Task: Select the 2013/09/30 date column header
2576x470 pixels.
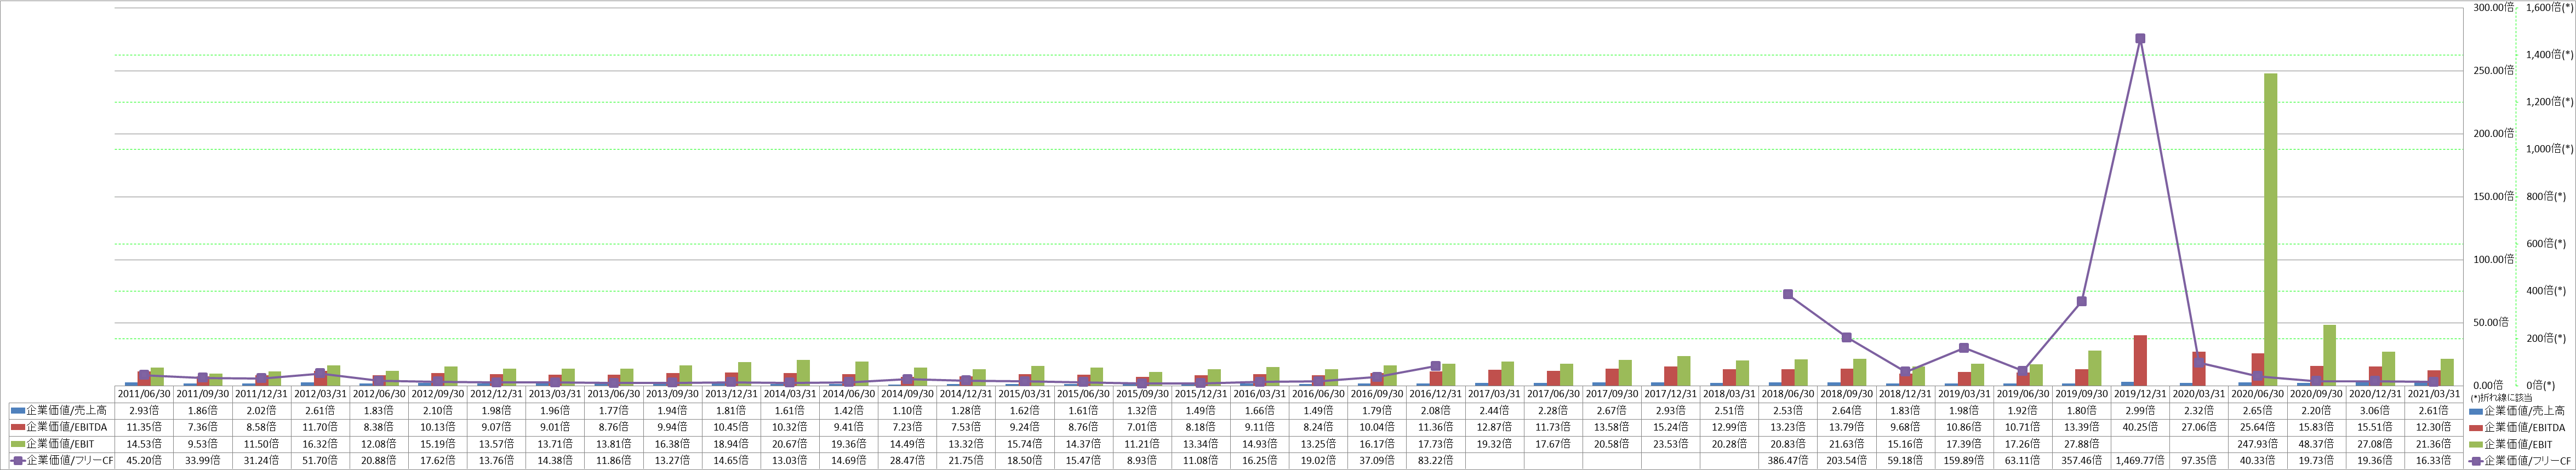Action: pyautogui.click(x=674, y=394)
